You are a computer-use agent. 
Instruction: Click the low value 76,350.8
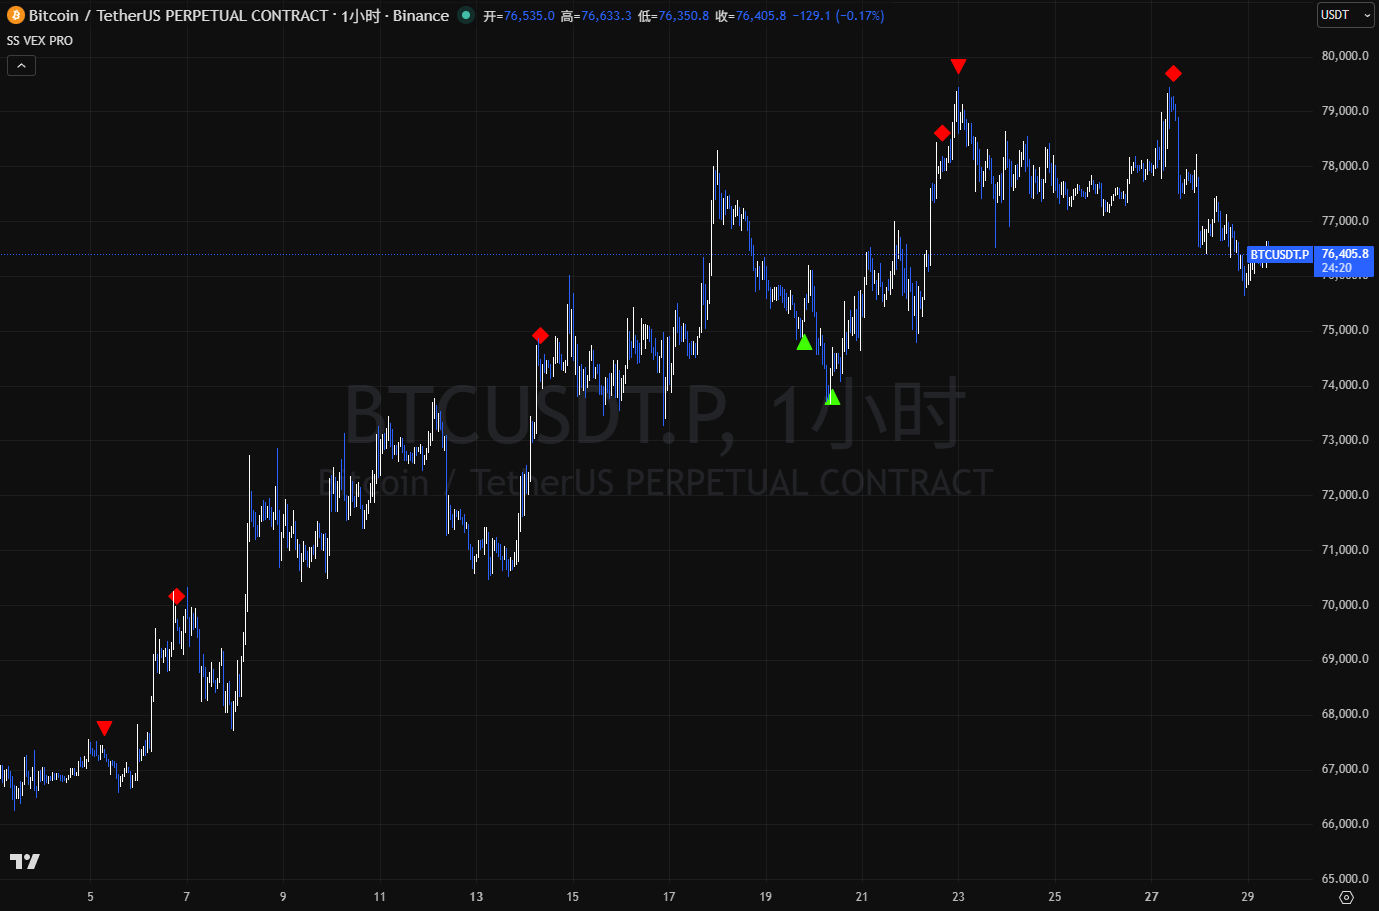point(683,16)
